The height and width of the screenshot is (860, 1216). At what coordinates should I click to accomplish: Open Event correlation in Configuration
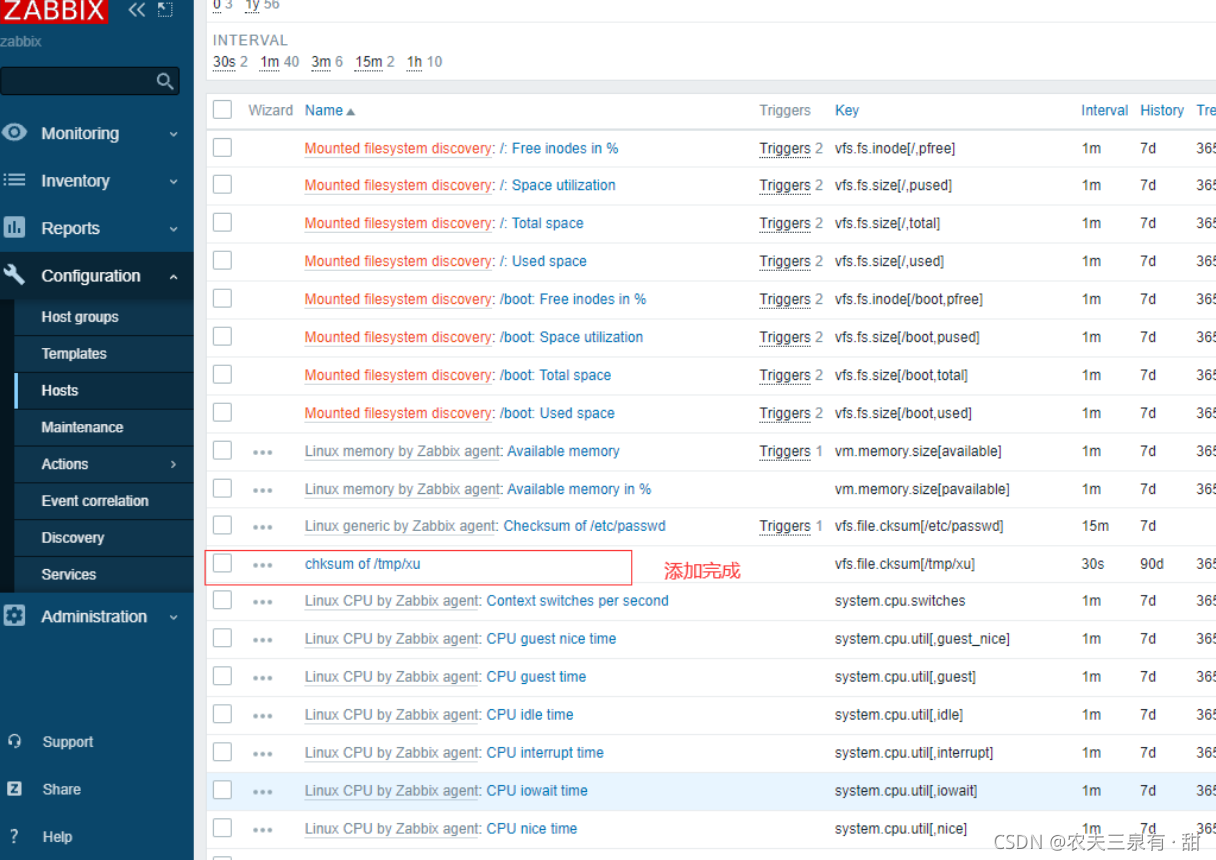(x=95, y=500)
